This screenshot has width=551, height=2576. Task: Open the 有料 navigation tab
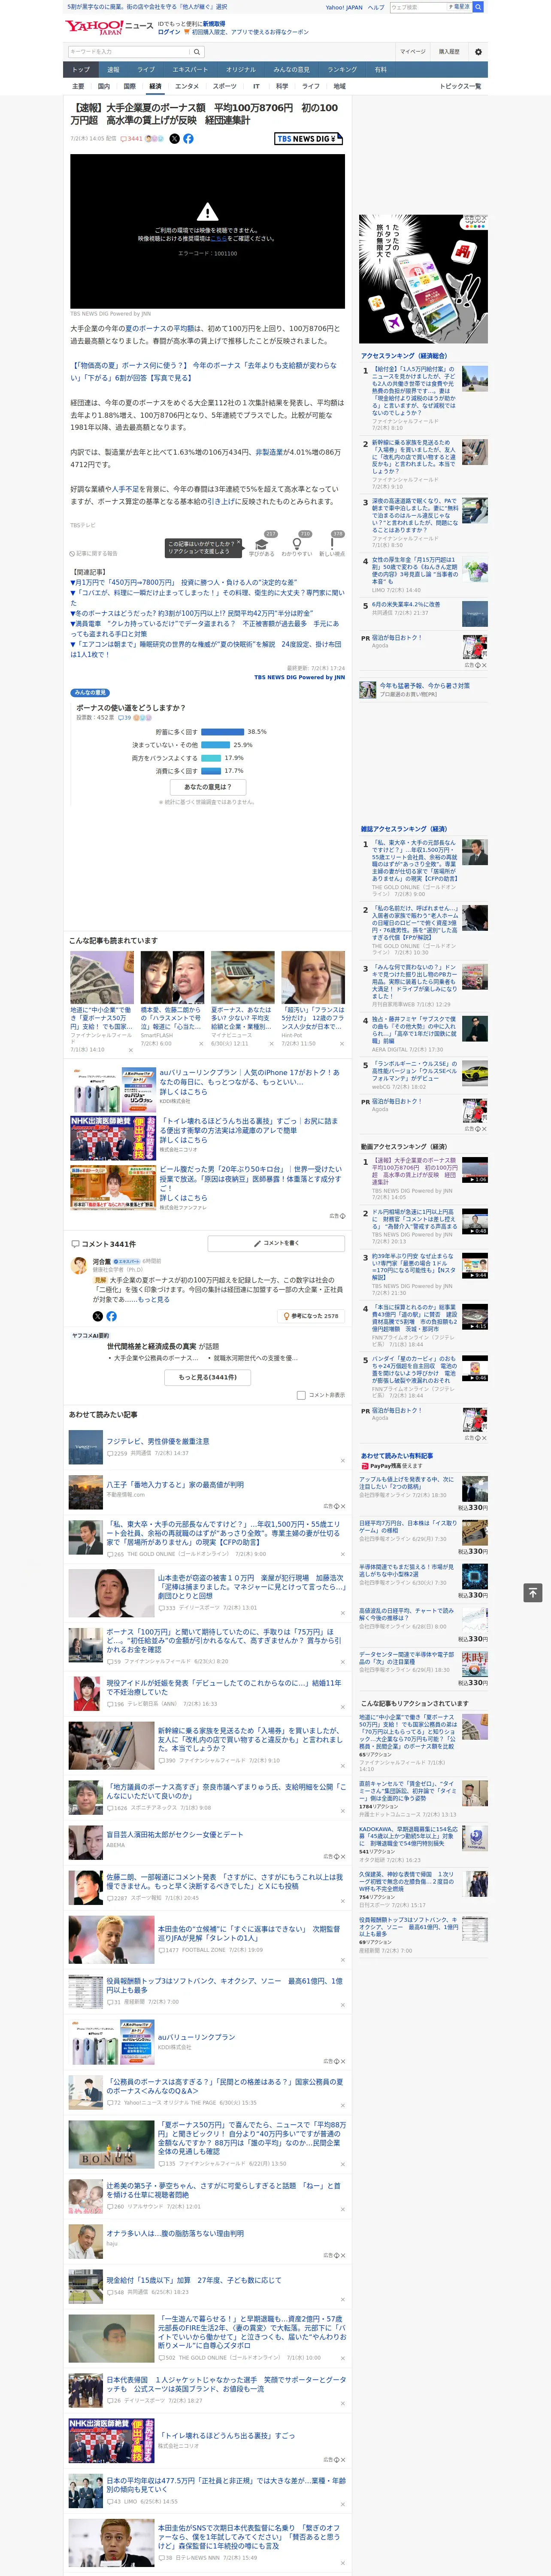(x=380, y=70)
